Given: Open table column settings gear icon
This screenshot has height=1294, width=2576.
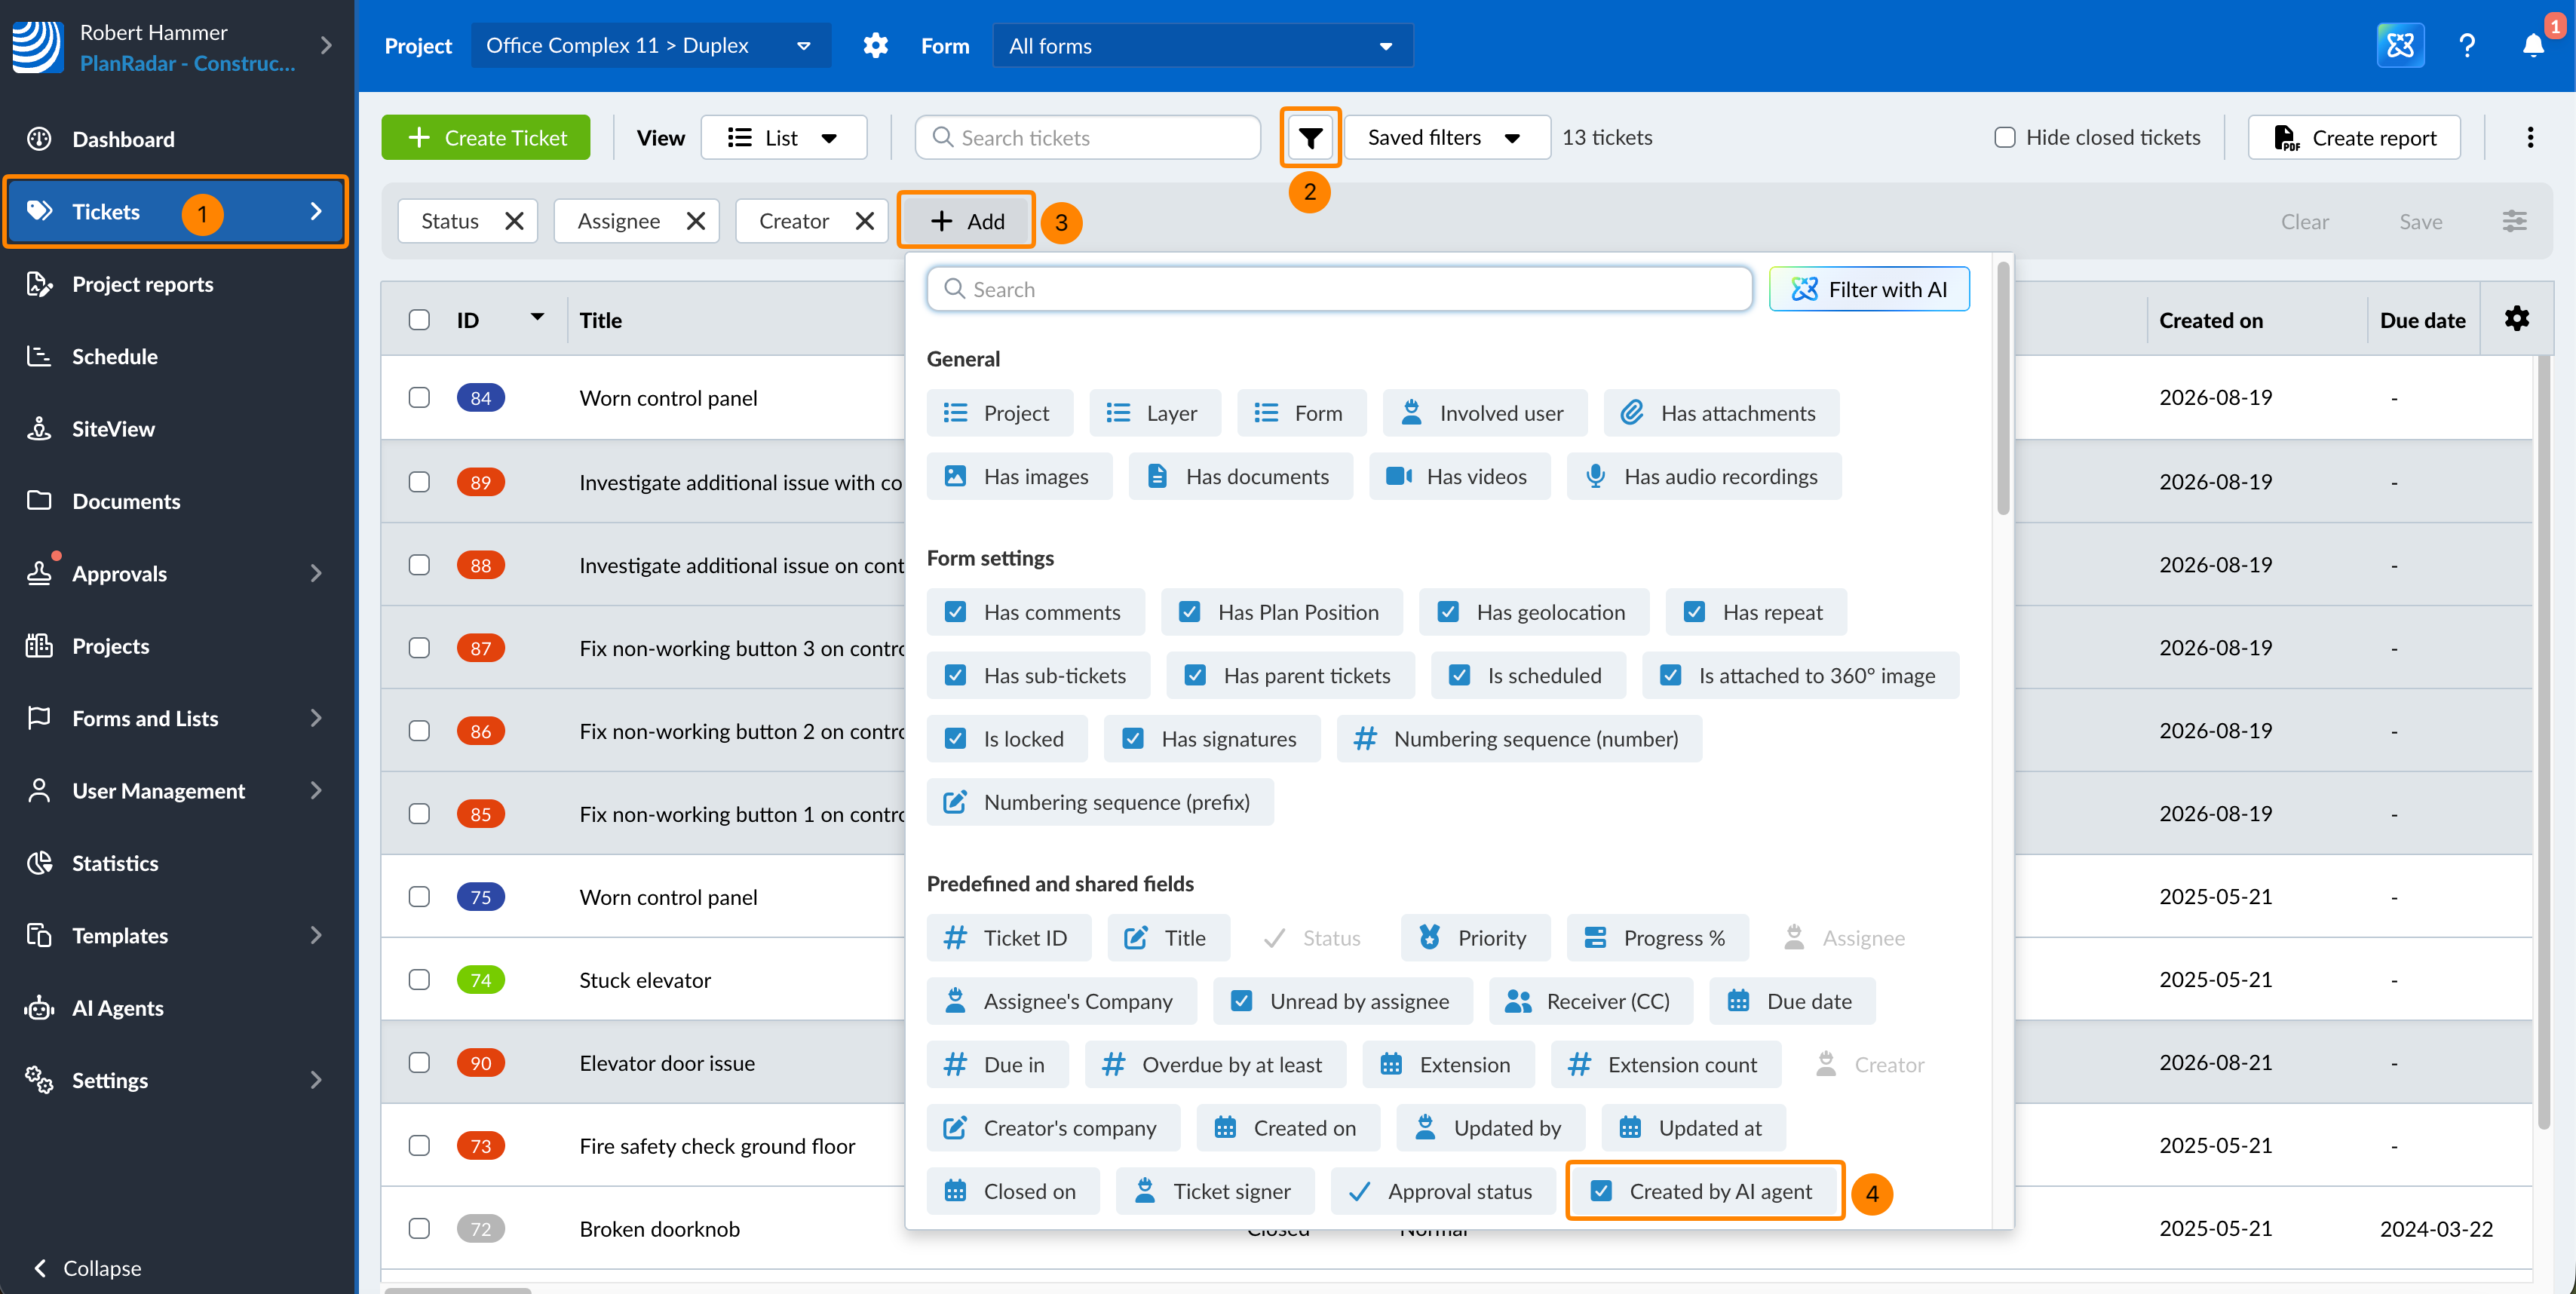Looking at the screenshot, I should 2517,319.
